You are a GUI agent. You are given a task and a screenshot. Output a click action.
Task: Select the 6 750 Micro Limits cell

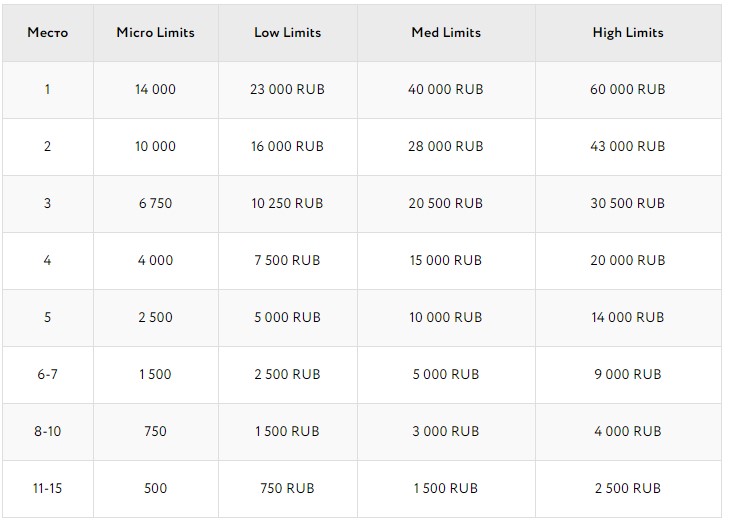[x=155, y=203]
